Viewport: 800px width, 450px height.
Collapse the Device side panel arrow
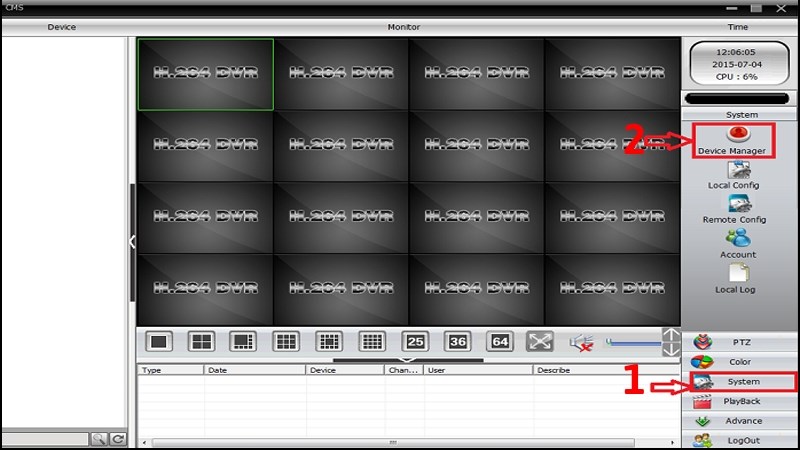tap(132, 242)
